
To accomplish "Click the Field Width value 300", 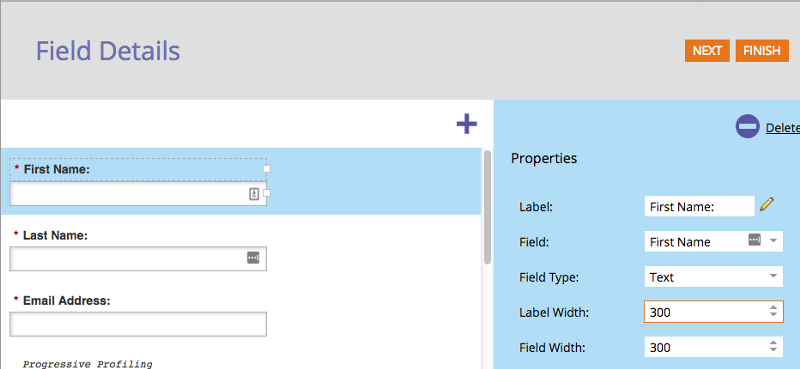I will pos(660,348).
